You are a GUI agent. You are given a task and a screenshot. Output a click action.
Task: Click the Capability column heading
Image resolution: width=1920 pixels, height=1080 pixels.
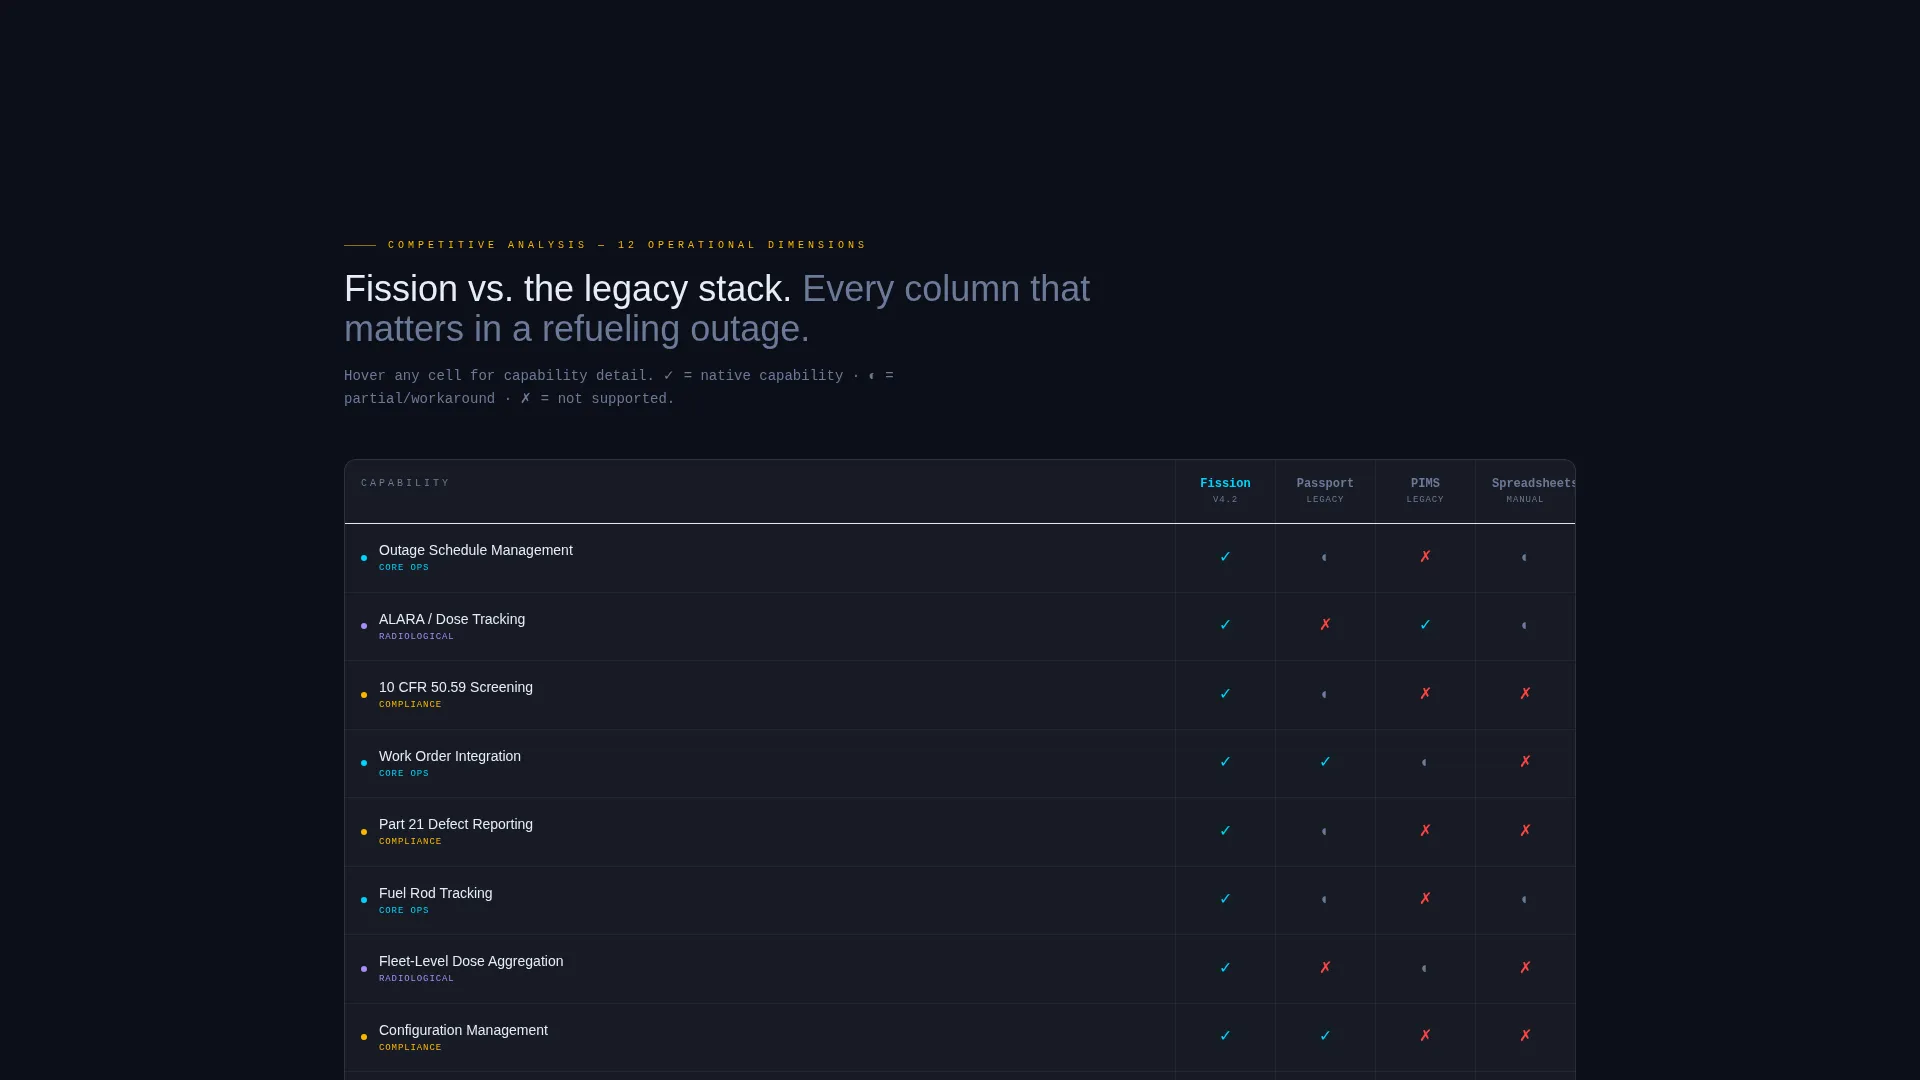(405, 483)
